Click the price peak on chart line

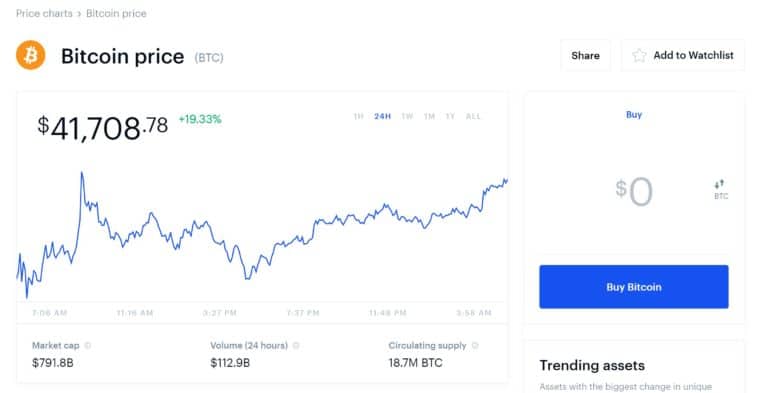(x=82, y=172)
